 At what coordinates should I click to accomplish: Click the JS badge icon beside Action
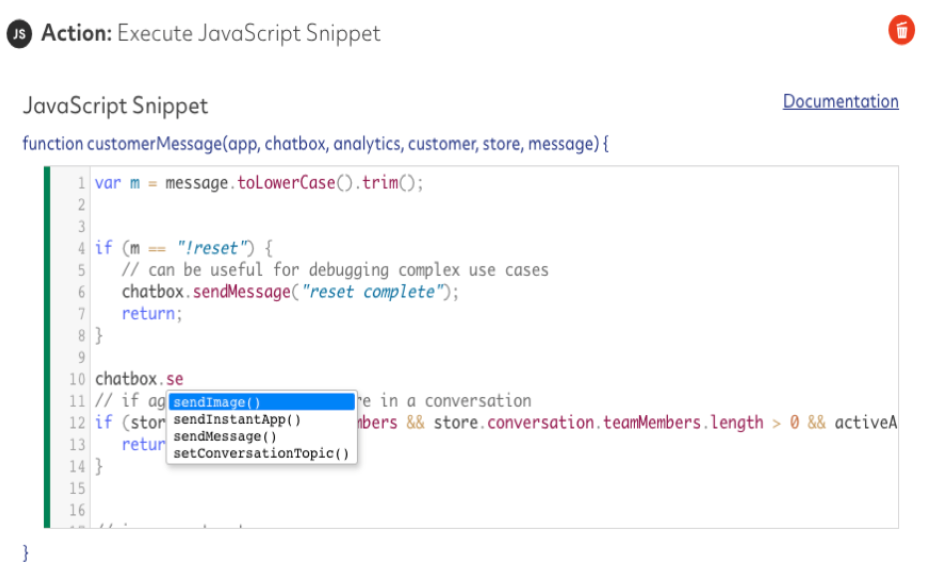(19, 34)
